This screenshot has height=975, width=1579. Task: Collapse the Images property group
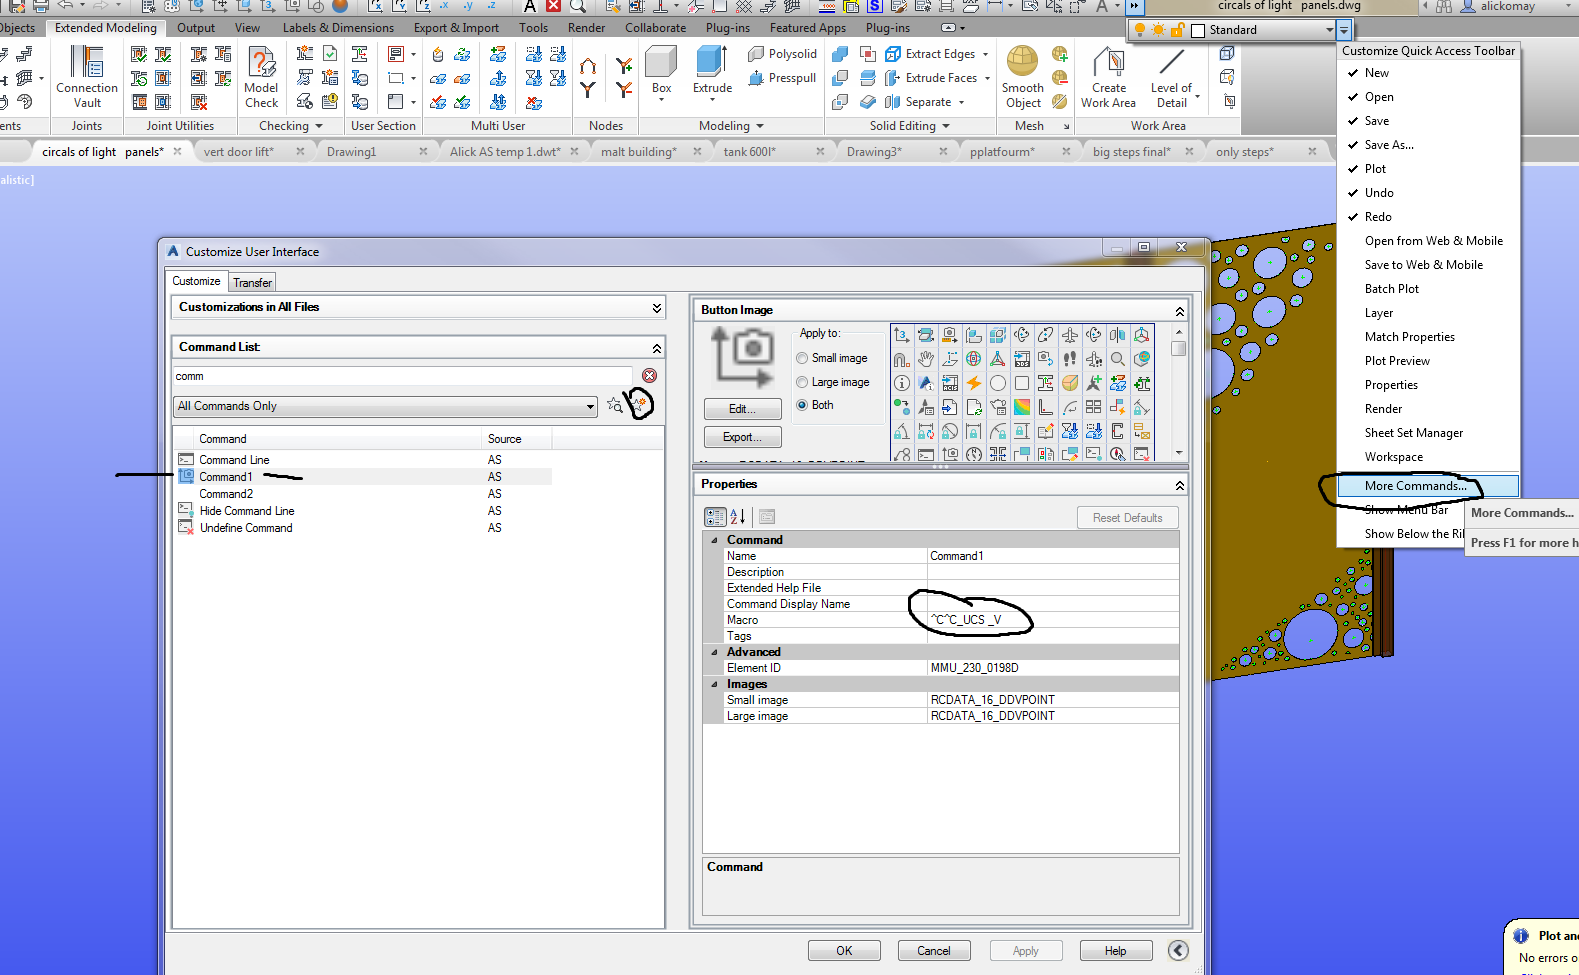714,684
